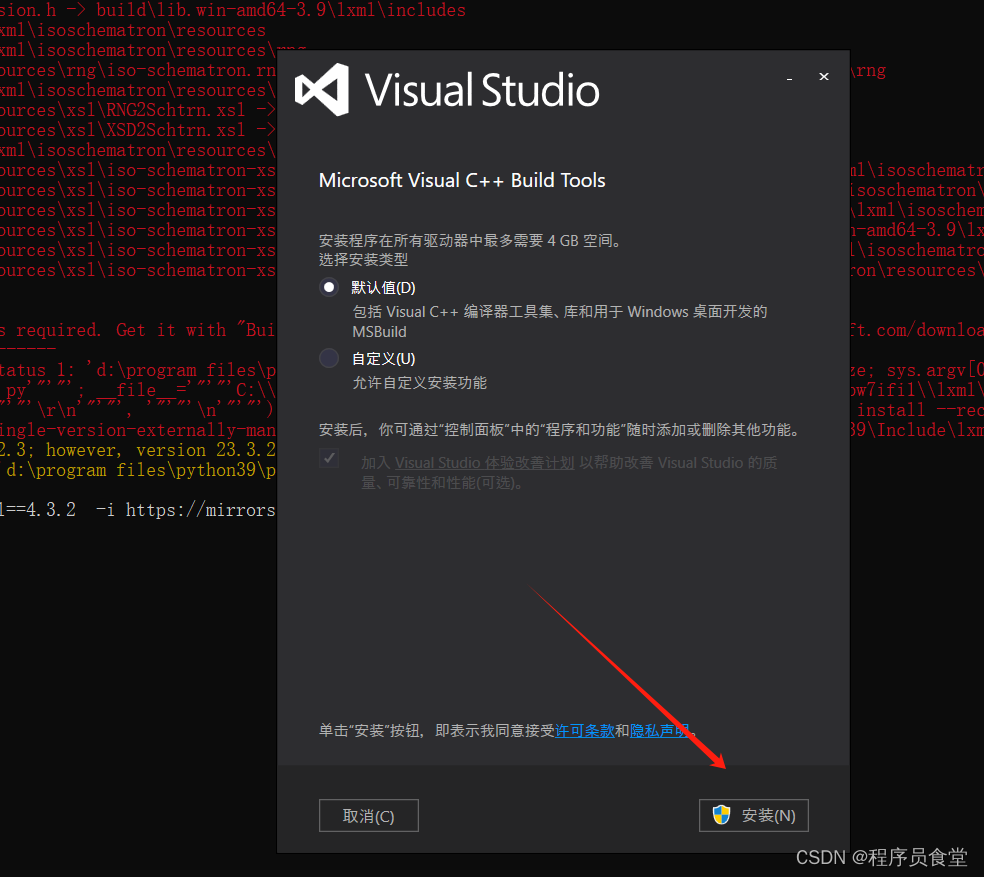Click the Visual C++ 编译器工具集 description text
The image size is (984, 877).
coord(560,321)
